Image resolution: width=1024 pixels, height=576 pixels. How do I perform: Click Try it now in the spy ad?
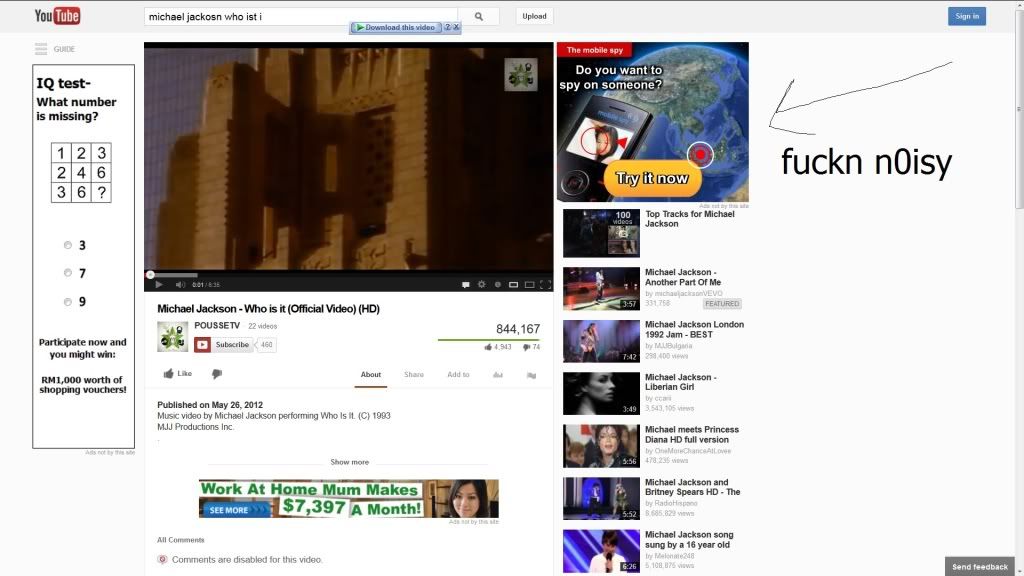coord(652,178)
